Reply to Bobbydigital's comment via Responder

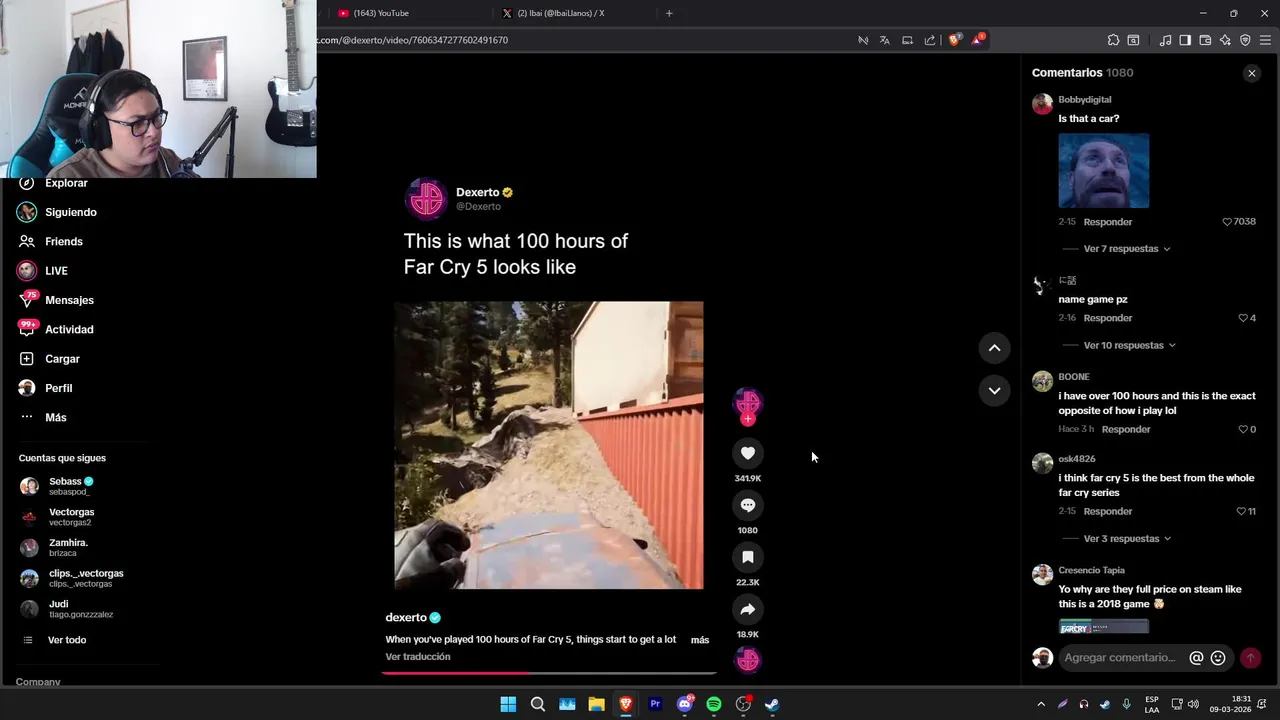click(x=1107, y=222)
